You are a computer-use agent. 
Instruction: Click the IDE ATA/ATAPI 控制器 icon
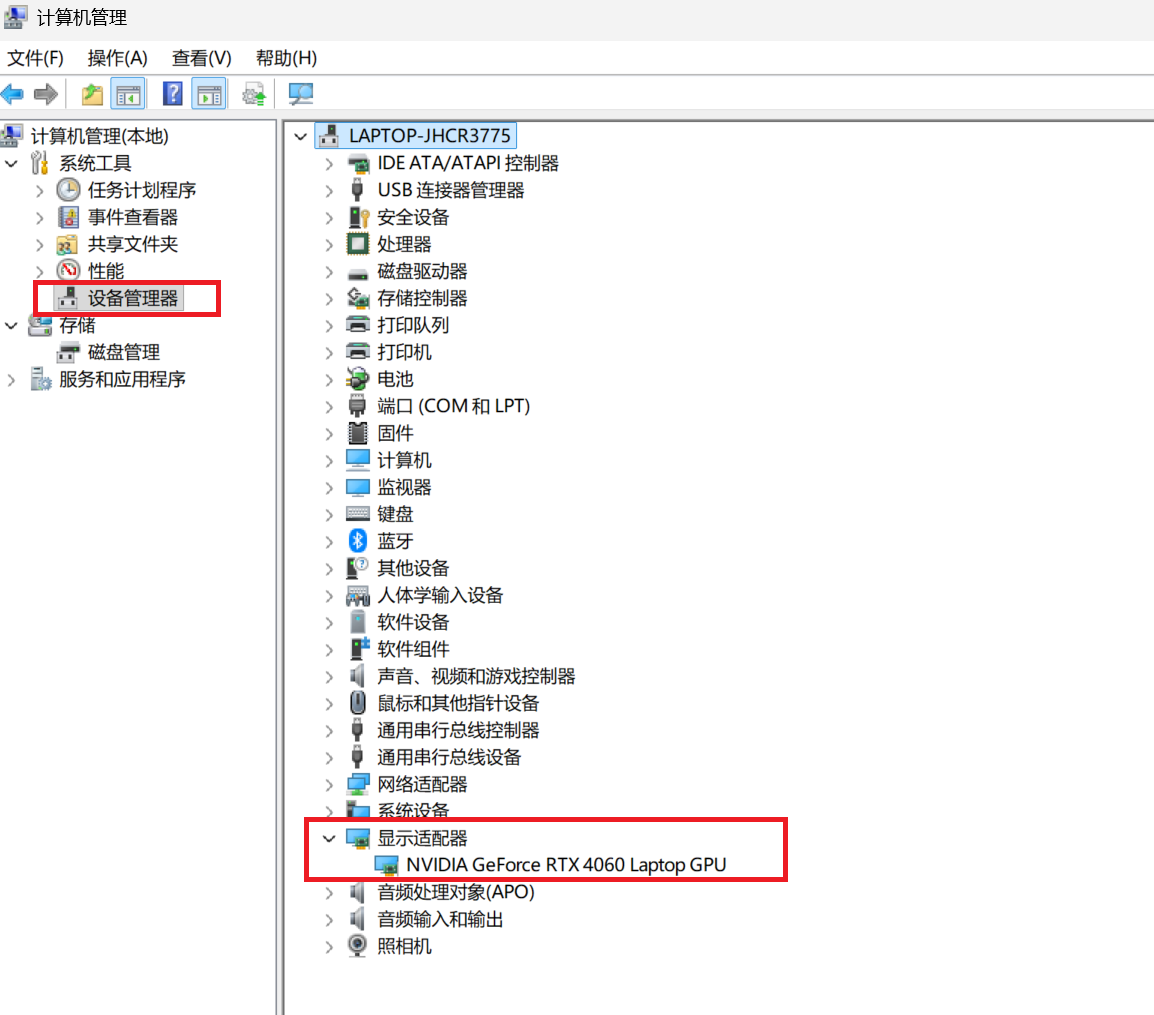click(358, 163)
